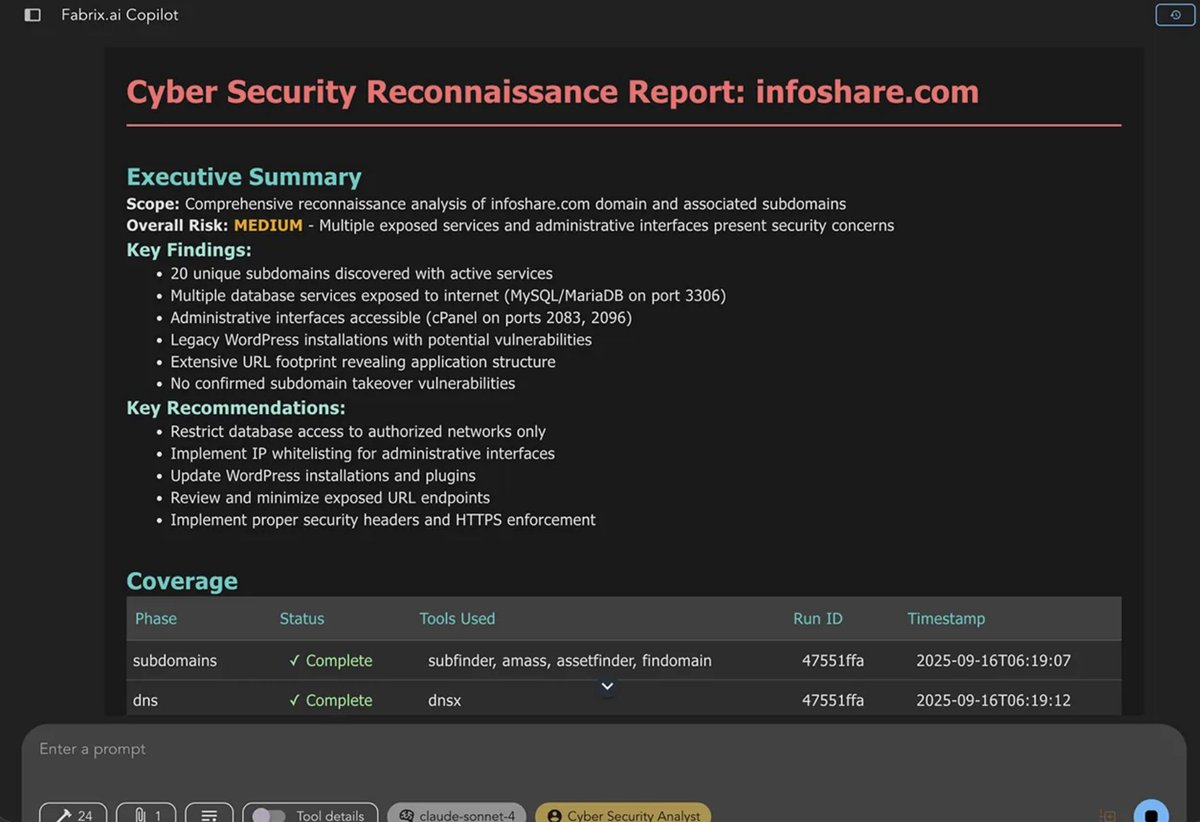The height and width of the screenshot is (822, 1200).
Task: Click the Update WordPress installations recommendation
Action: pos(323,476)
